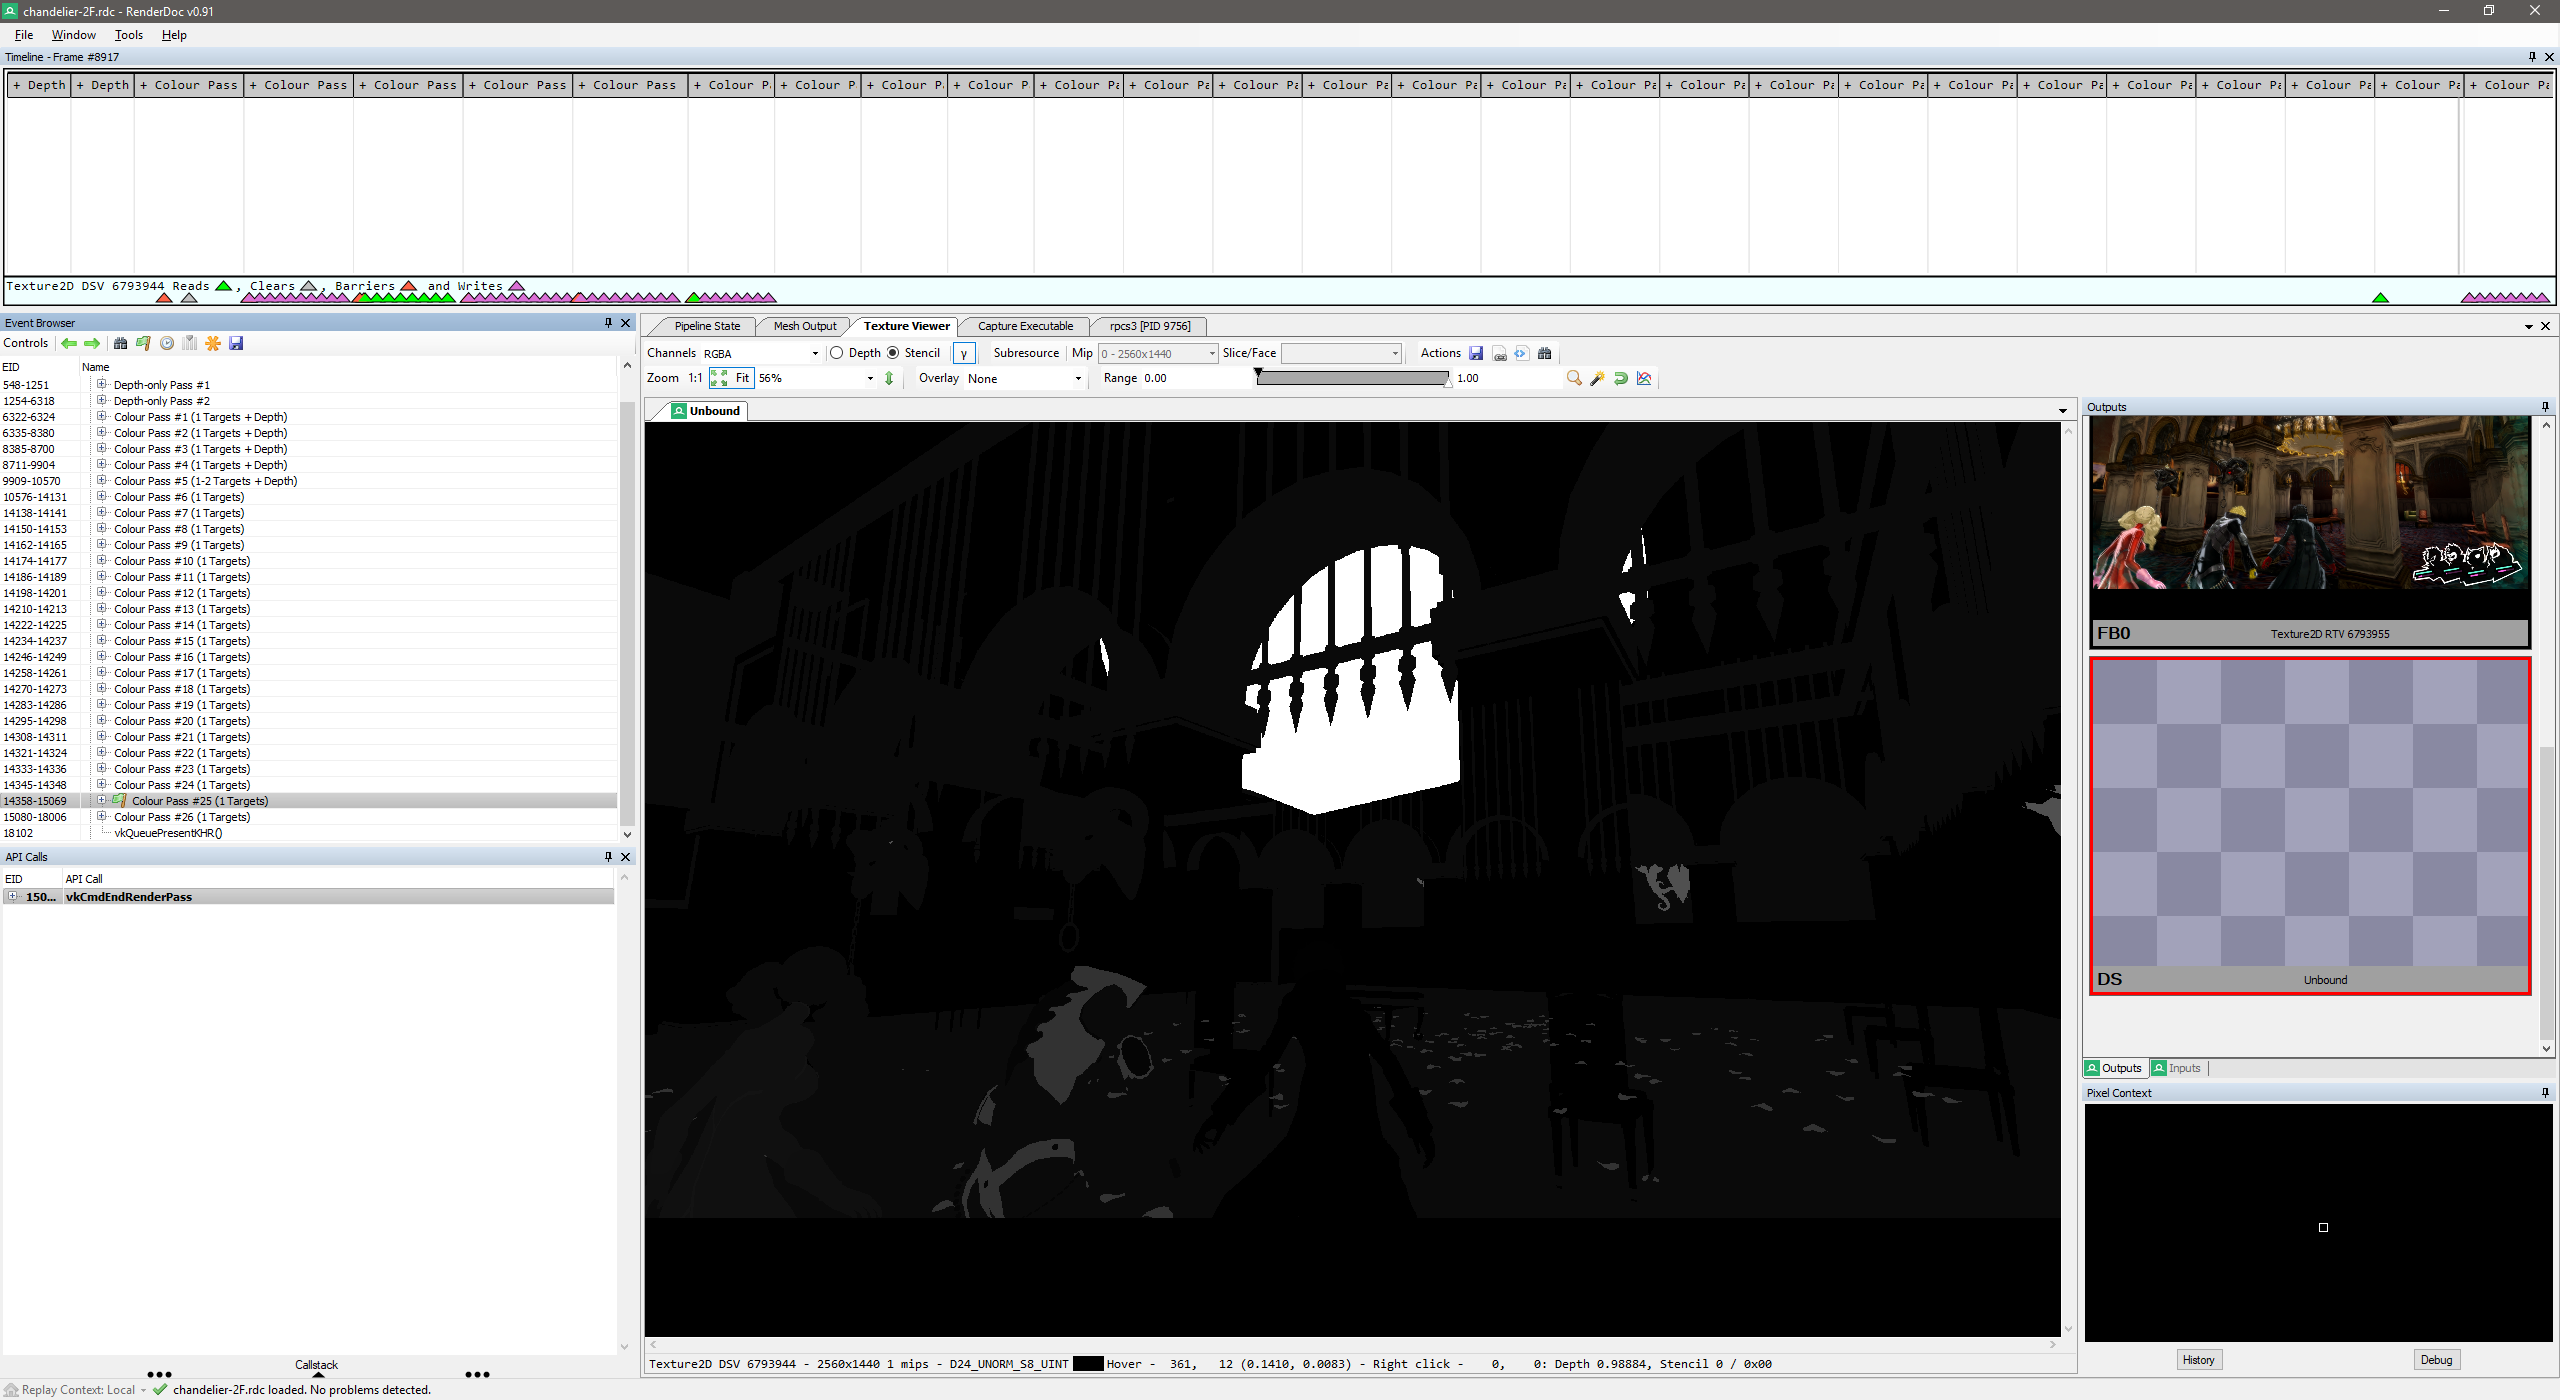
Task: Select the binoculars Find Event icon in Event Browser
Action: pos(121,344)
